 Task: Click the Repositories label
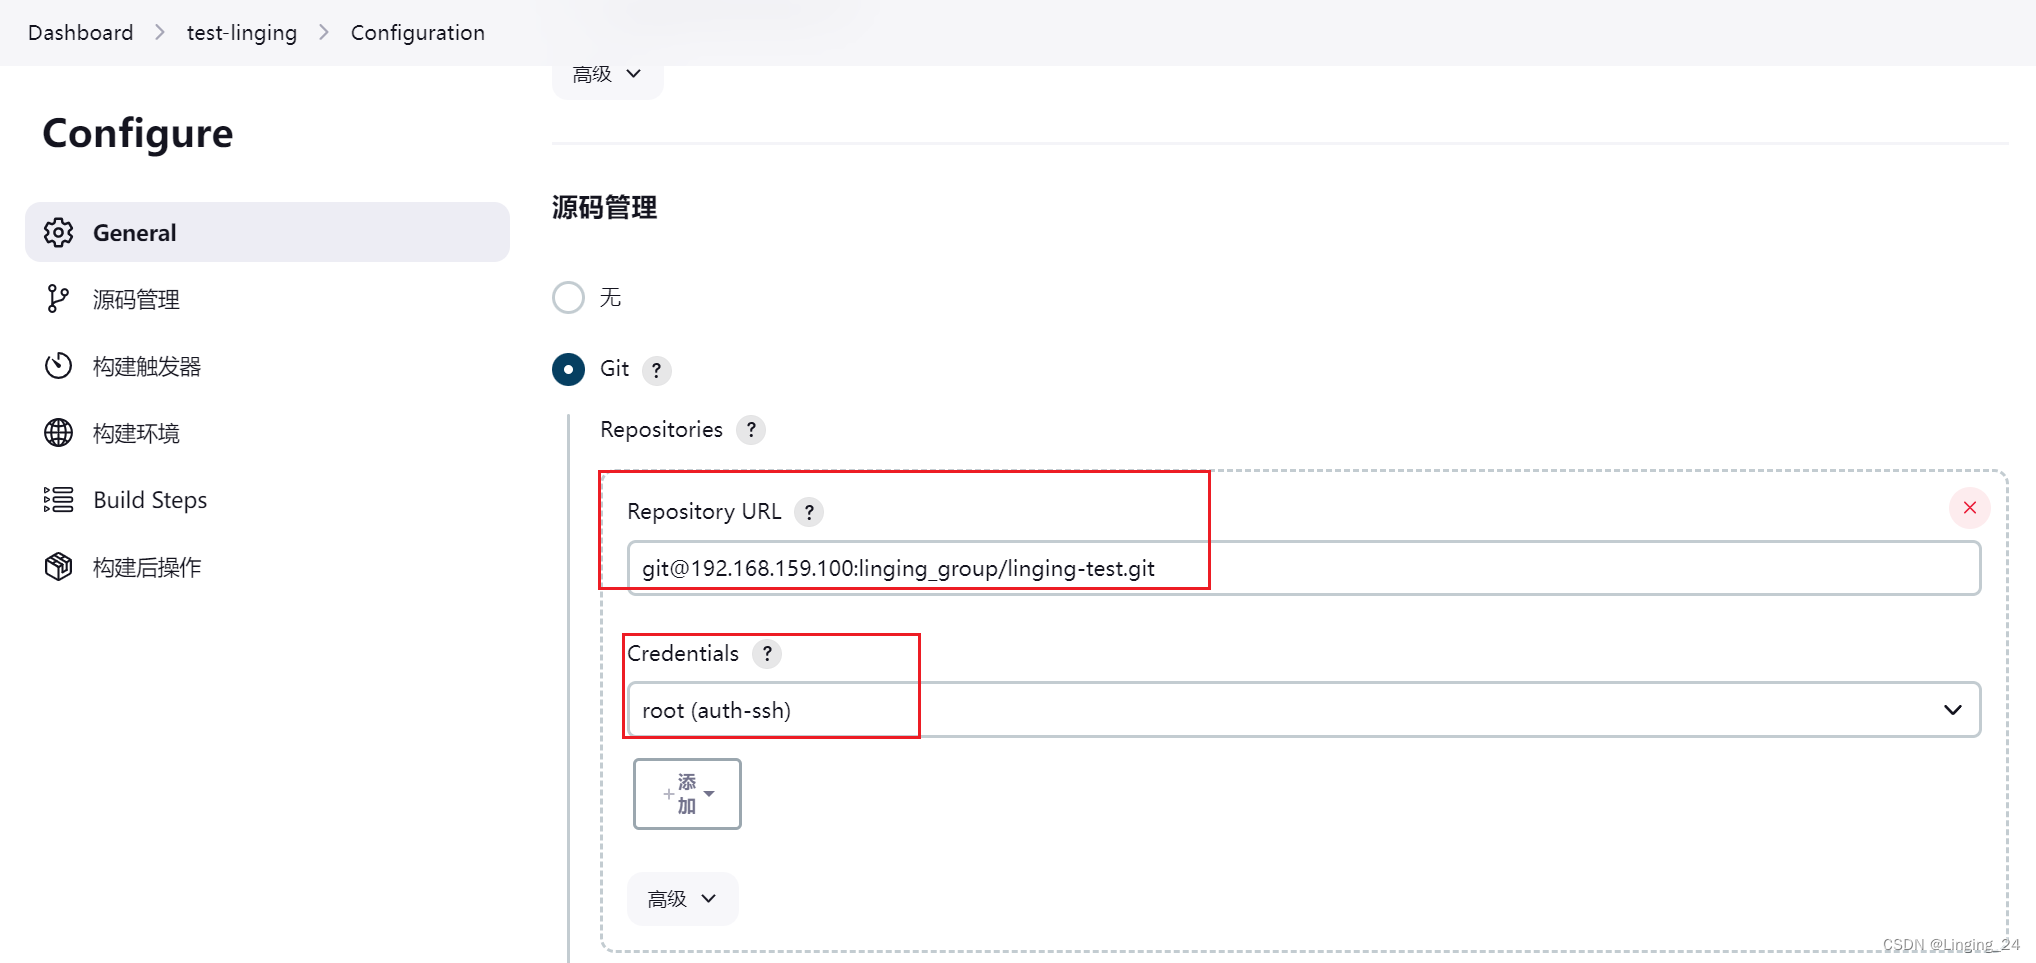tap(661, 430)
